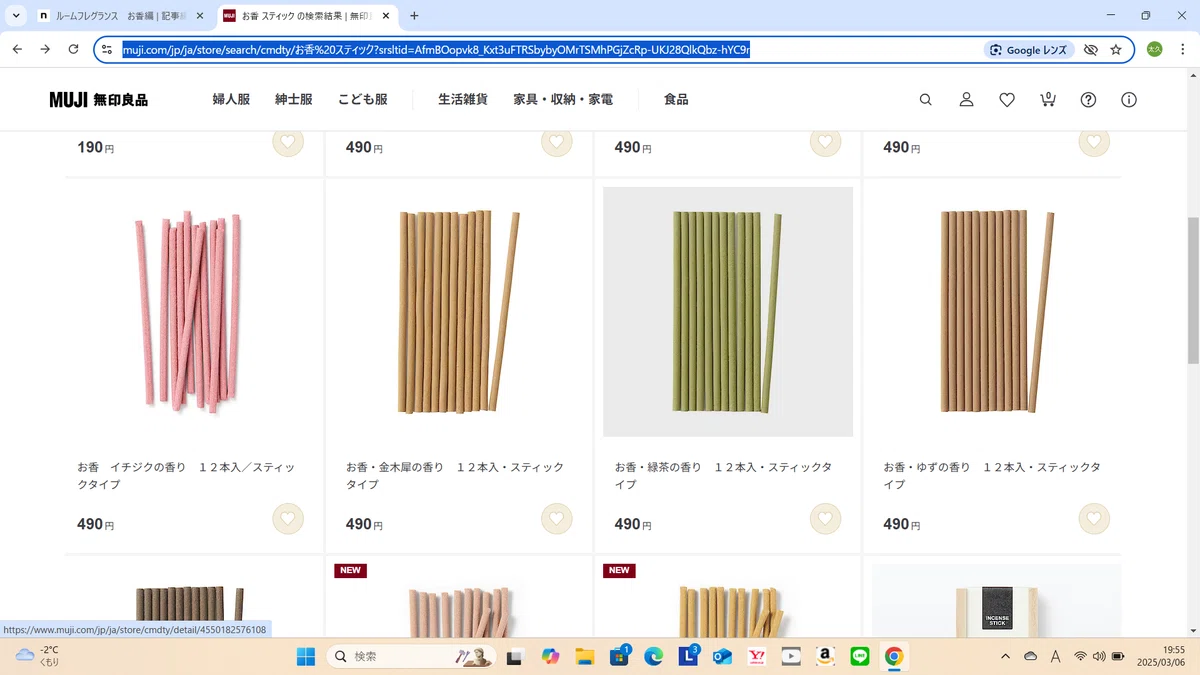
Task: Click the crossed-eye icon in address bar
Action: click(1091, 50)
